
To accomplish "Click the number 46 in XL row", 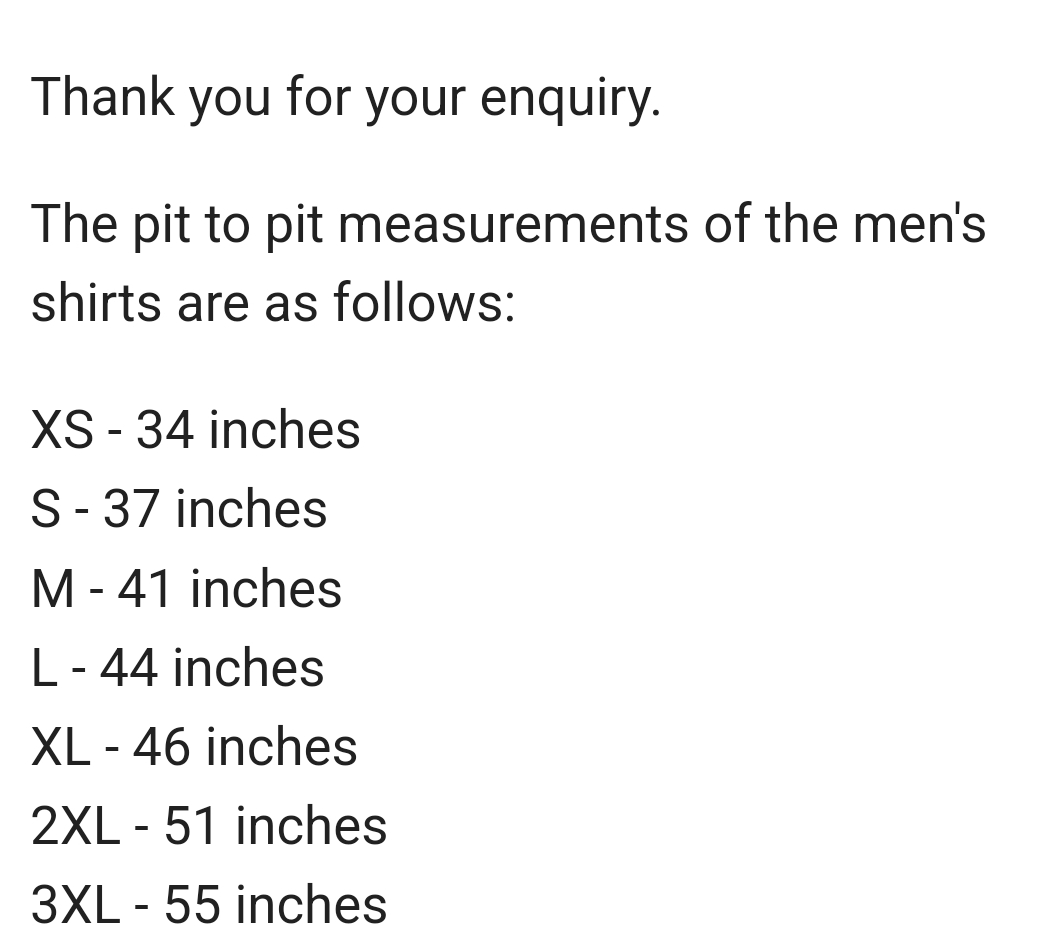I will coord(161,748).
